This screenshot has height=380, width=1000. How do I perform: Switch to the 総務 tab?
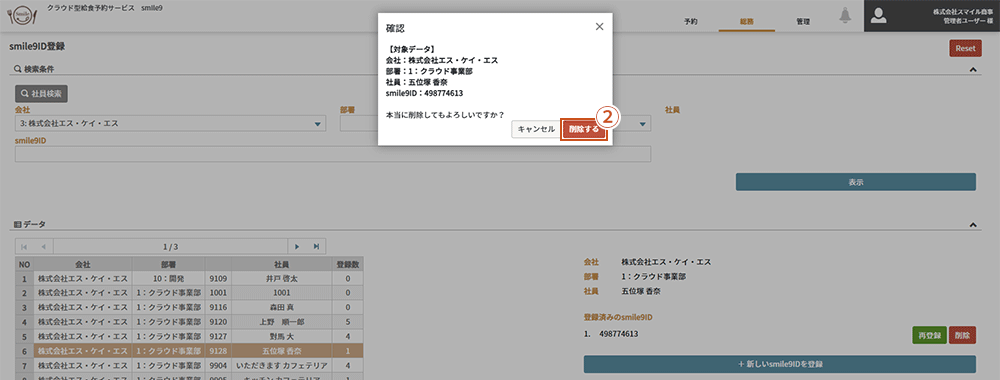click(746, 22)
